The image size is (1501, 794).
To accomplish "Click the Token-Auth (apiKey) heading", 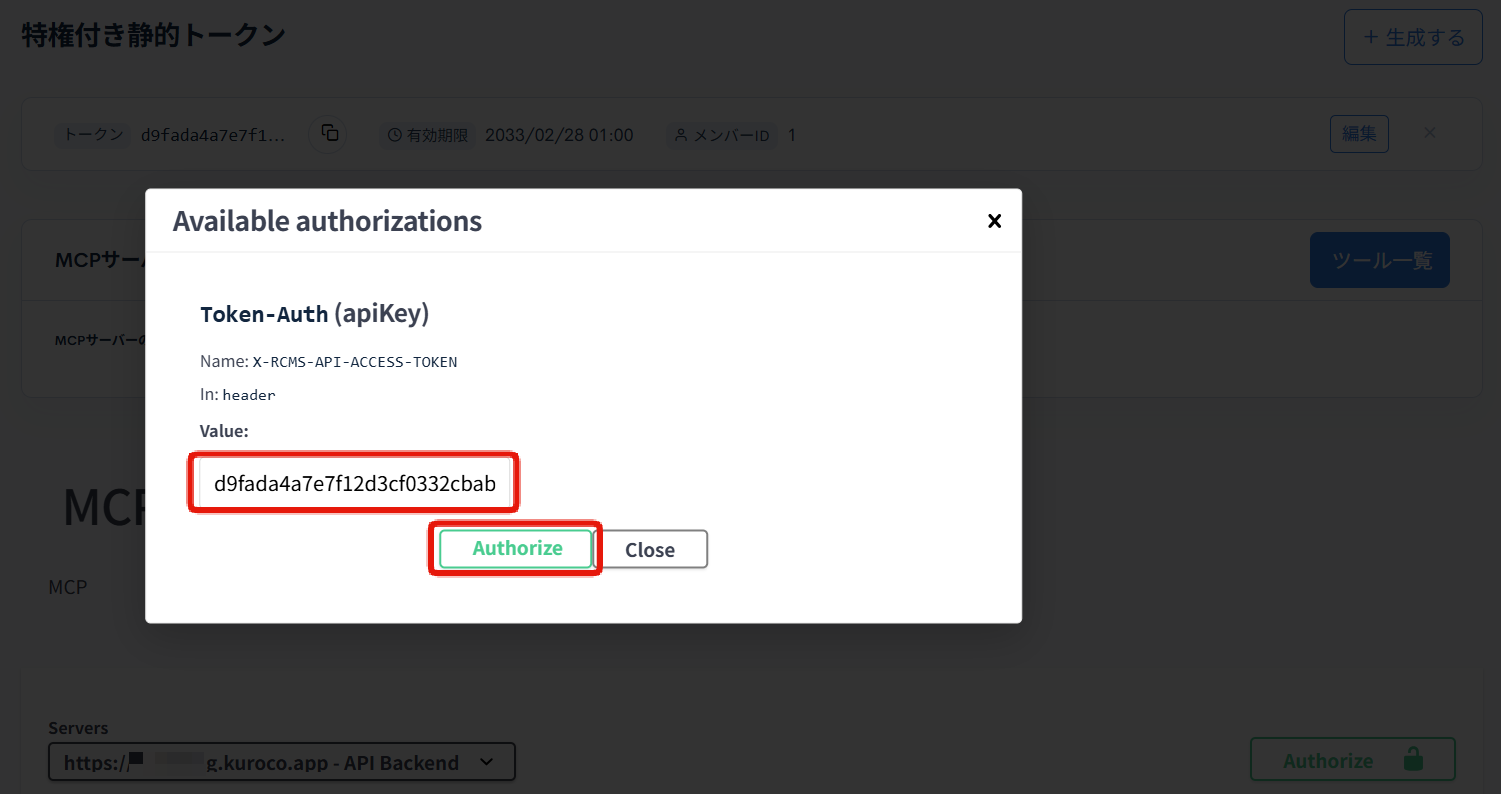I will click(315, 313).
